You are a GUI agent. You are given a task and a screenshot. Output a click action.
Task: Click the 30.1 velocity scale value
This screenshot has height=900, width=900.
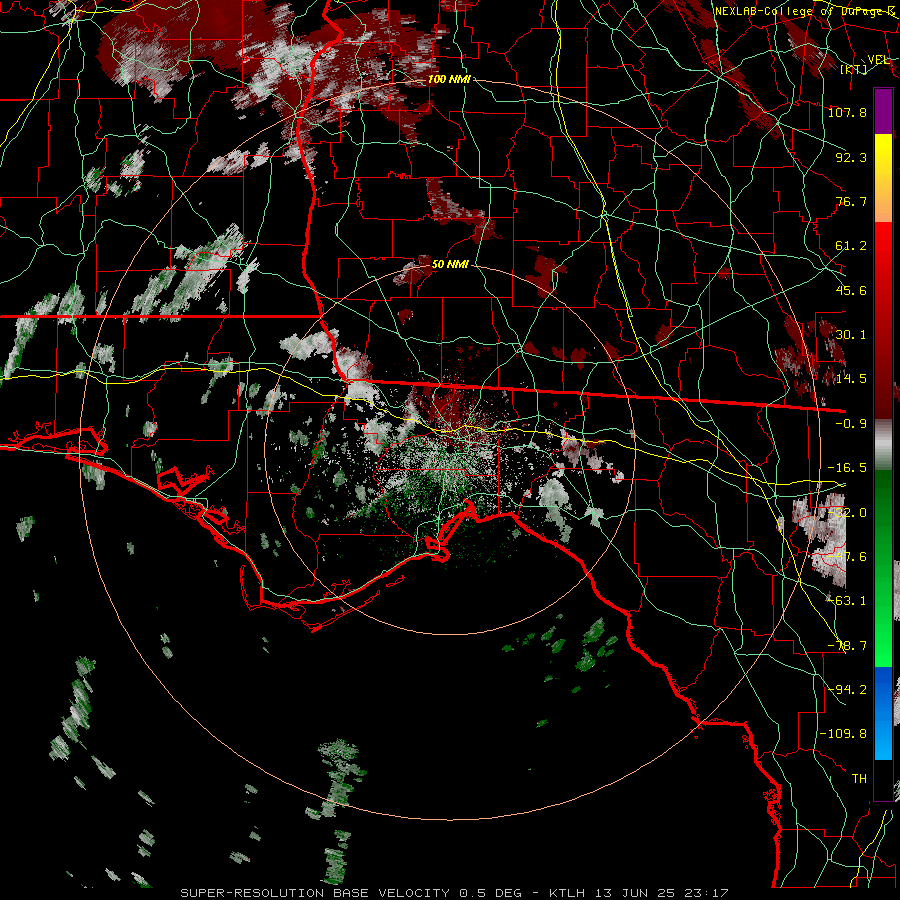851,335
